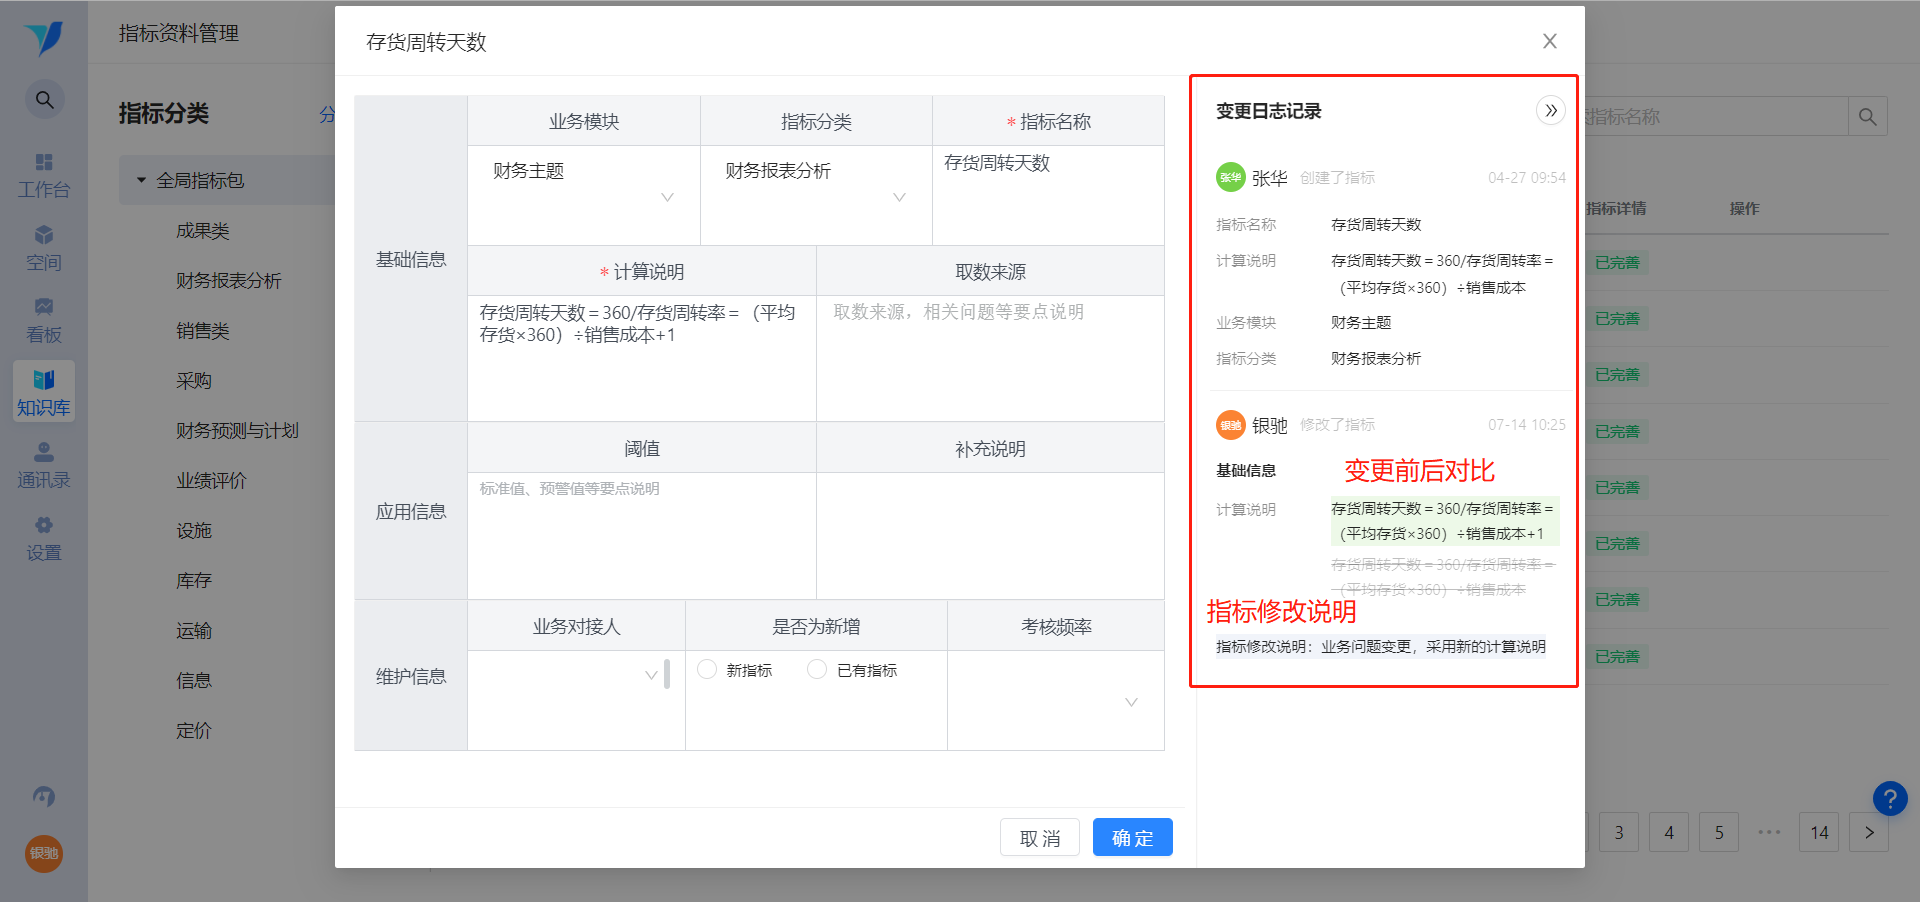
Task: Click the 取数来源 text area
Action: click(x=990, y=357)
